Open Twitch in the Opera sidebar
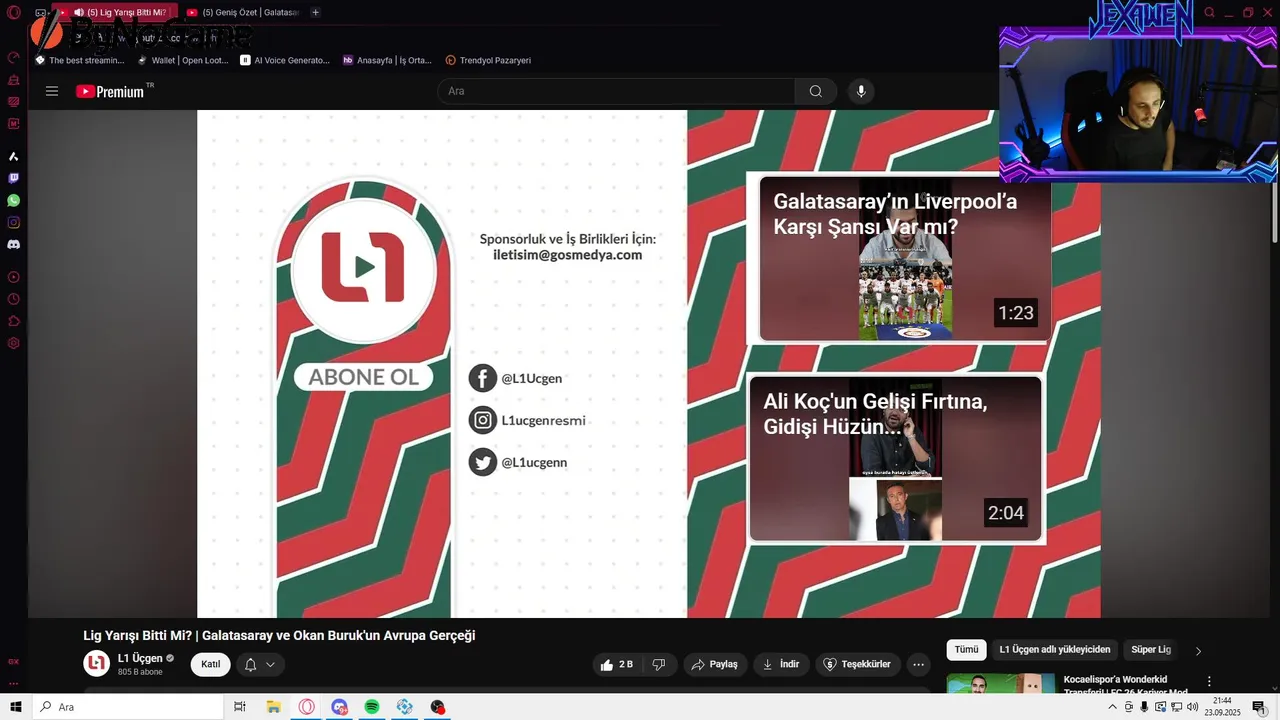The width and height of the screenshot is (1280, 720). [x=14, y=178]
